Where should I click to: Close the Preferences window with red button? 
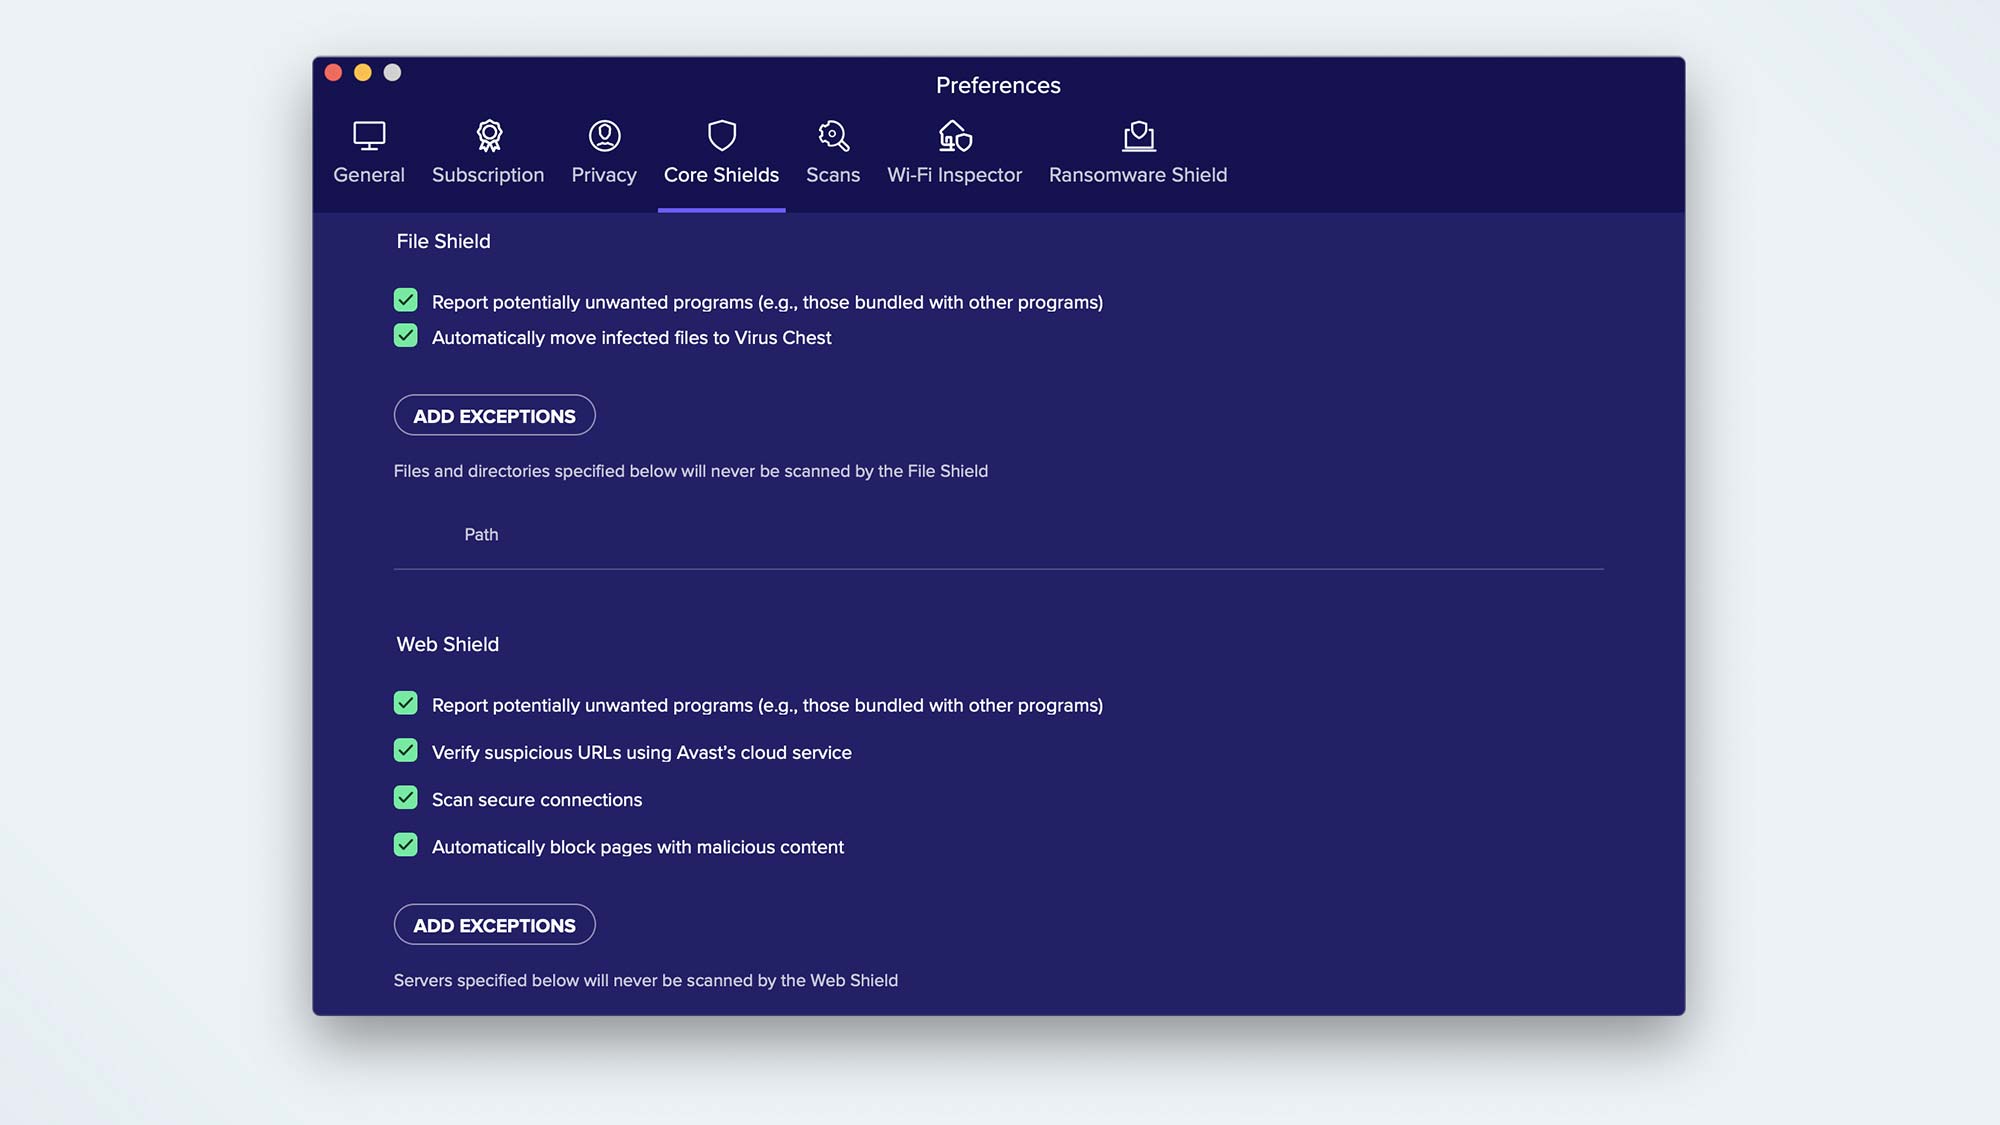(334, 72)
